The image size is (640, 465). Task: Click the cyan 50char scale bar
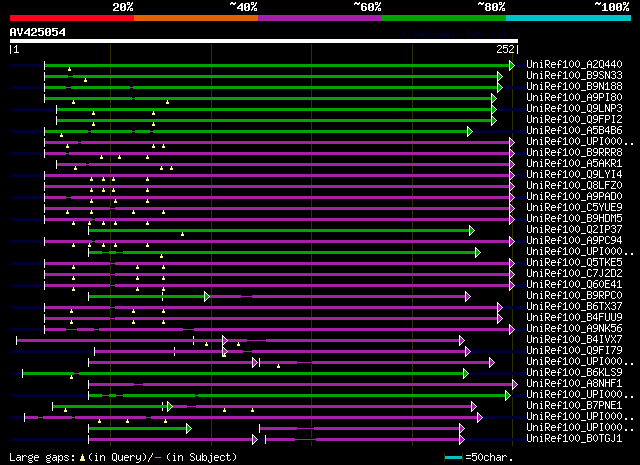click(x=453, y=458)
